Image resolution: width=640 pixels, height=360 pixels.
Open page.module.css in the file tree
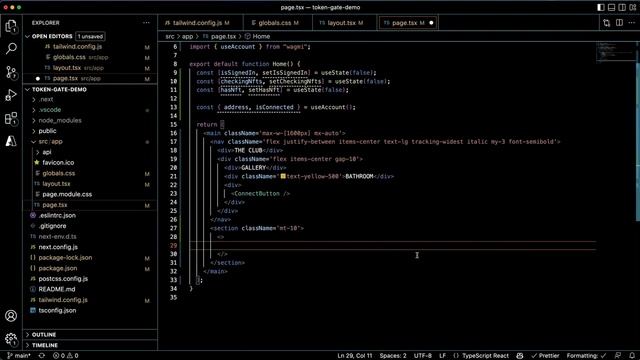pos(67,194)
